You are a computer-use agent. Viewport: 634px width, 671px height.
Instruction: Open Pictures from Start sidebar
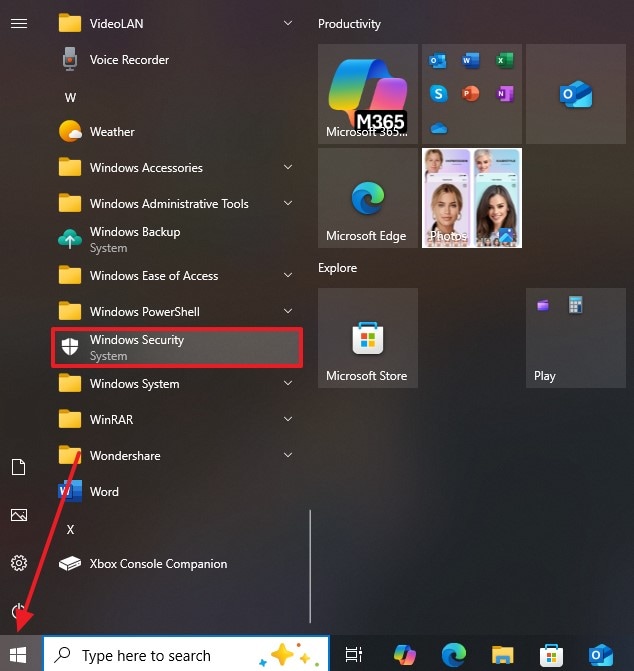click(x=18, y=515)
